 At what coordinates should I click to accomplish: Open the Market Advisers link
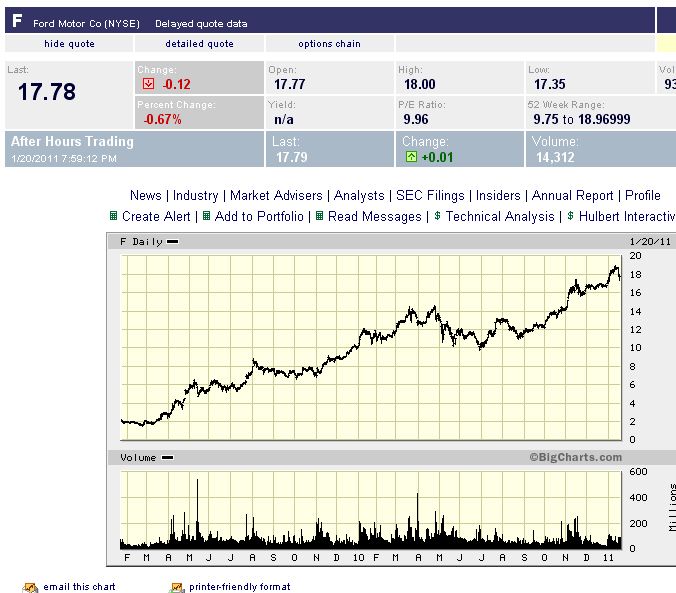point(276,195)
